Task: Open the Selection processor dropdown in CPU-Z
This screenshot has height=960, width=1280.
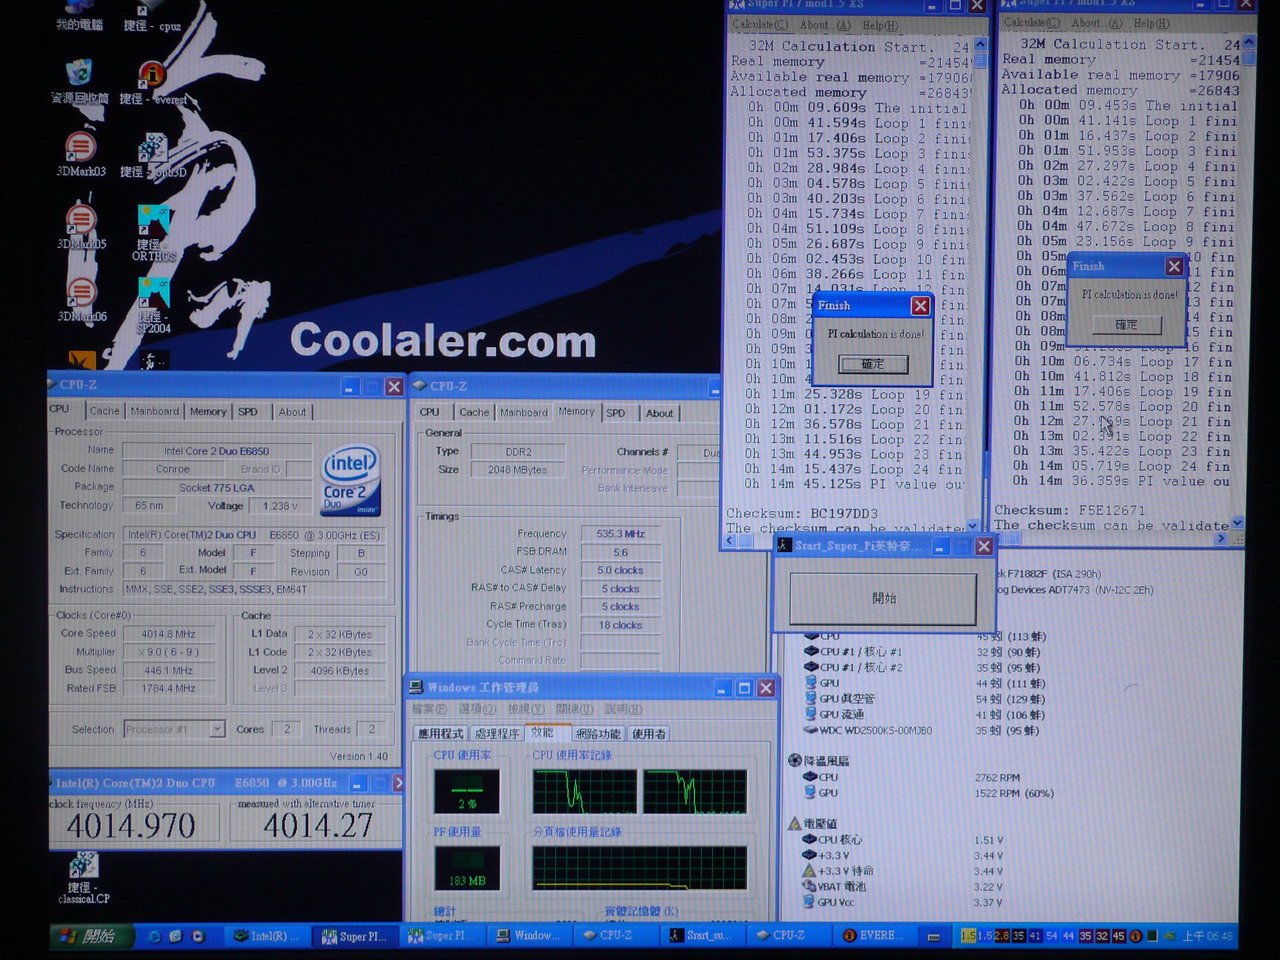Action: (217, 729)
